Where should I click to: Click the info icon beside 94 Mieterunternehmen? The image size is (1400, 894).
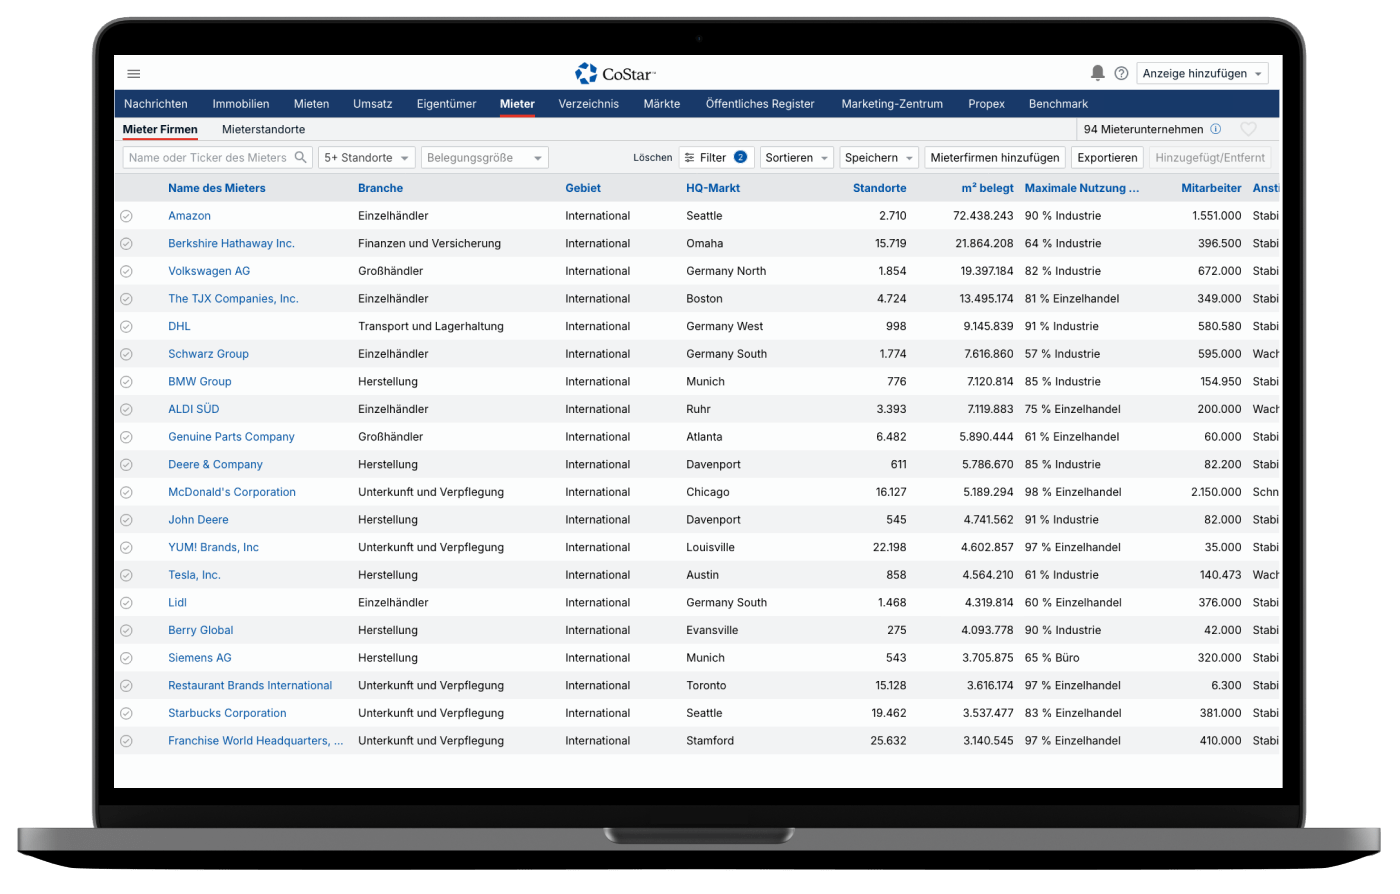pos(1216,129)
